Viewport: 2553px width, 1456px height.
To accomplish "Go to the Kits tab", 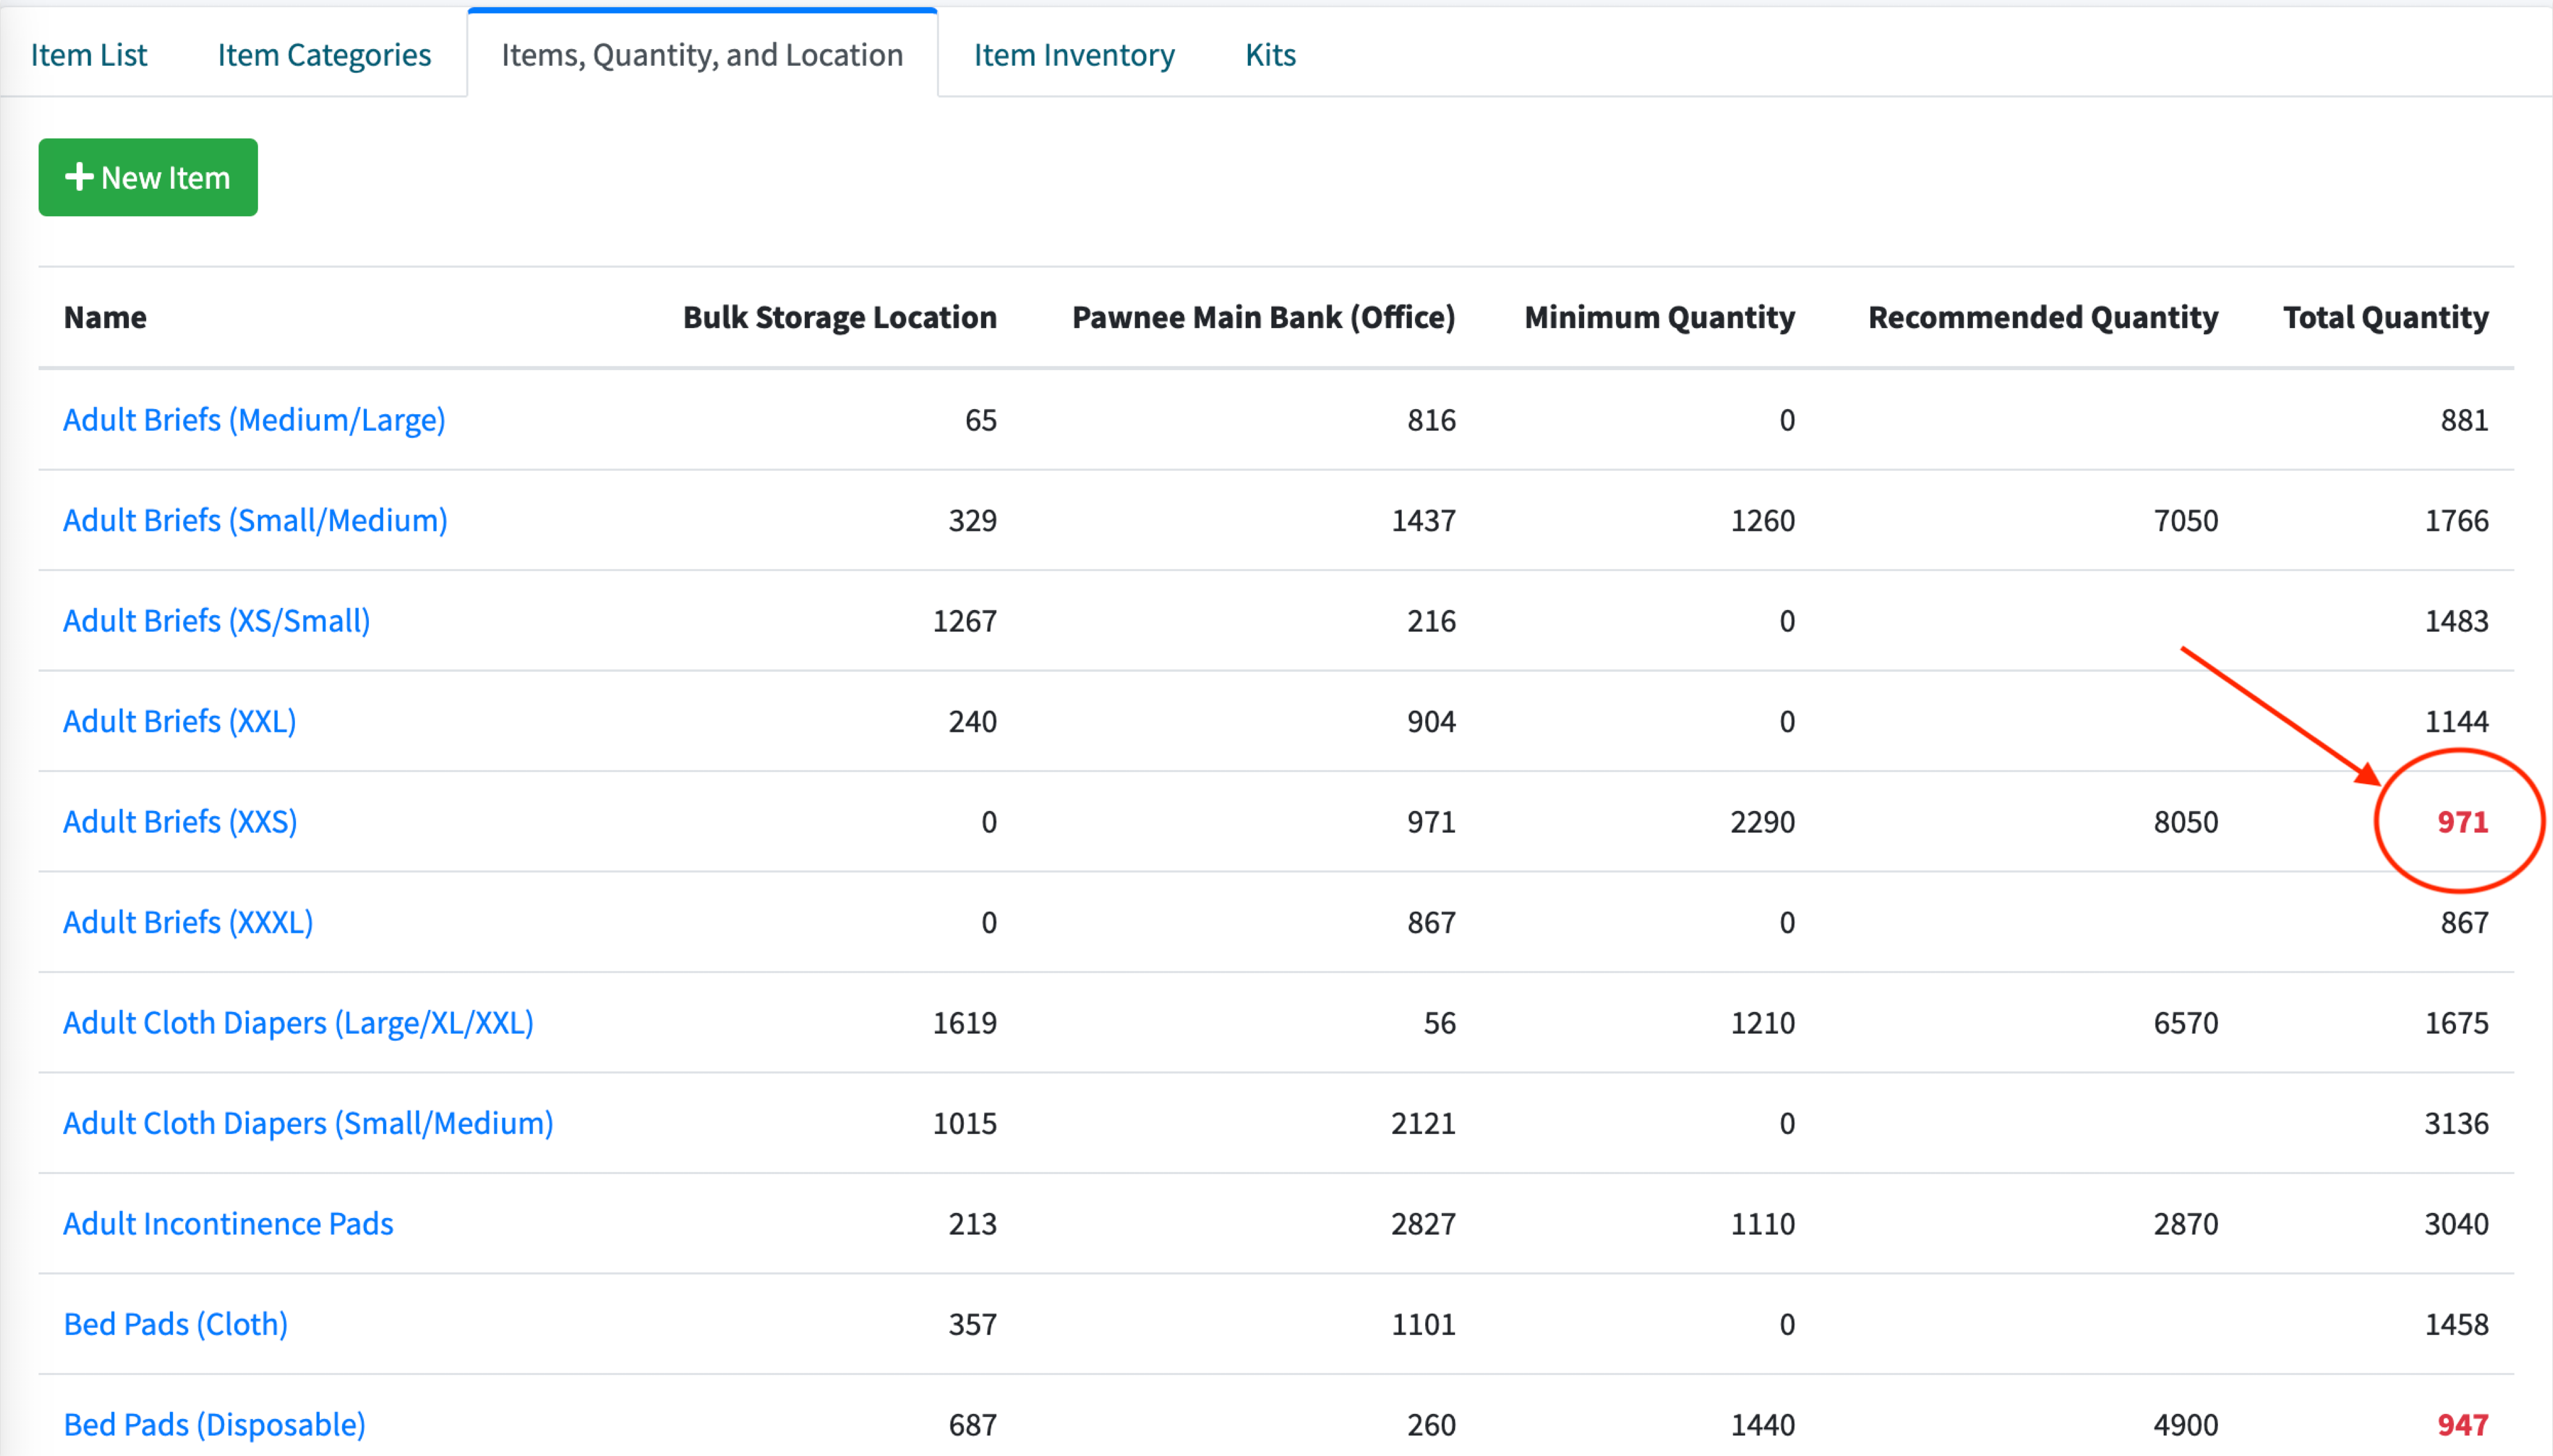I will 1270,54.
